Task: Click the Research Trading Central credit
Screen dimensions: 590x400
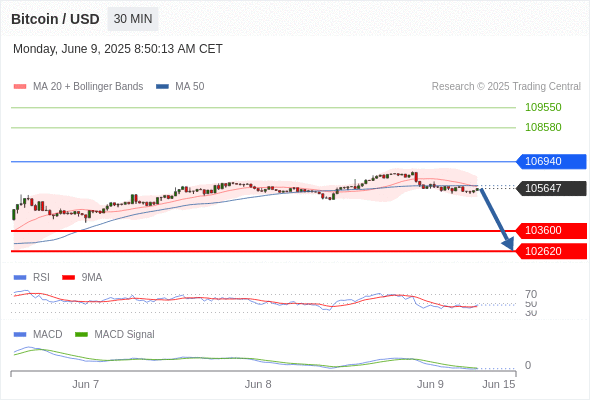Action: coord(506,87)
